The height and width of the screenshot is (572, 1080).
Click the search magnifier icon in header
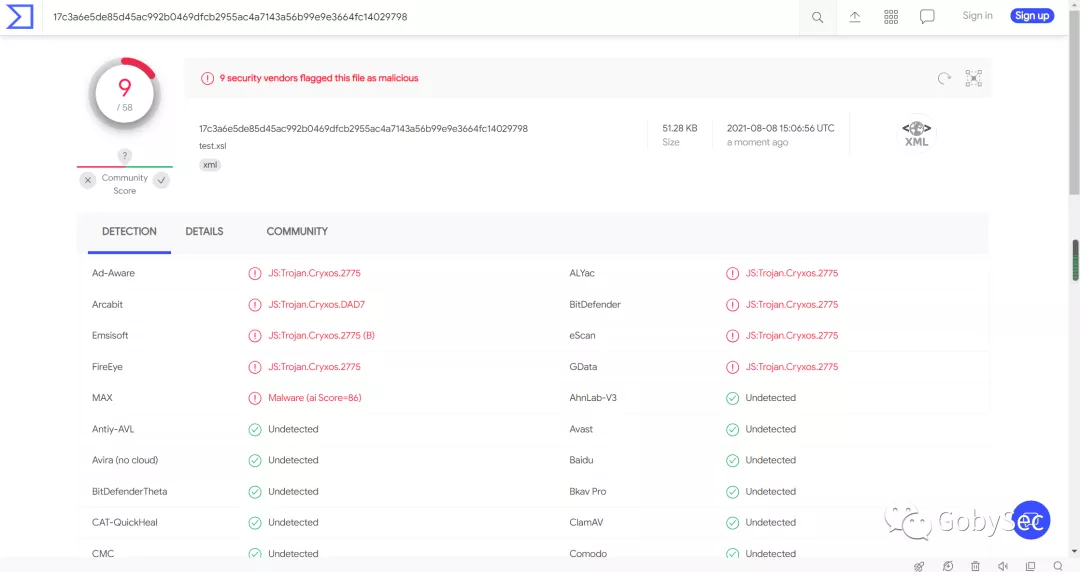(x=818, y=17)
